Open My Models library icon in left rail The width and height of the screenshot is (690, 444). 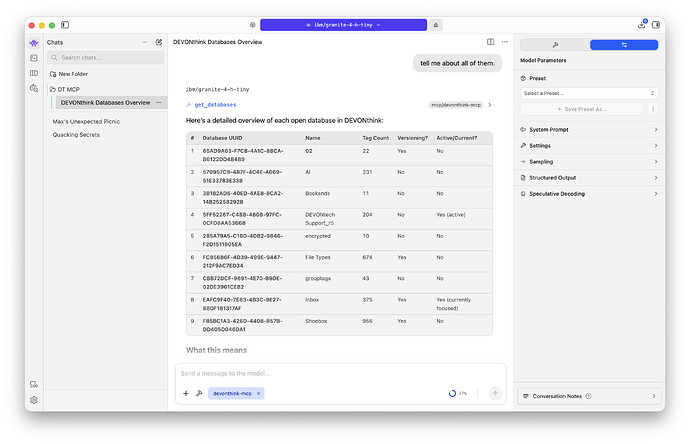coord(34,73)
